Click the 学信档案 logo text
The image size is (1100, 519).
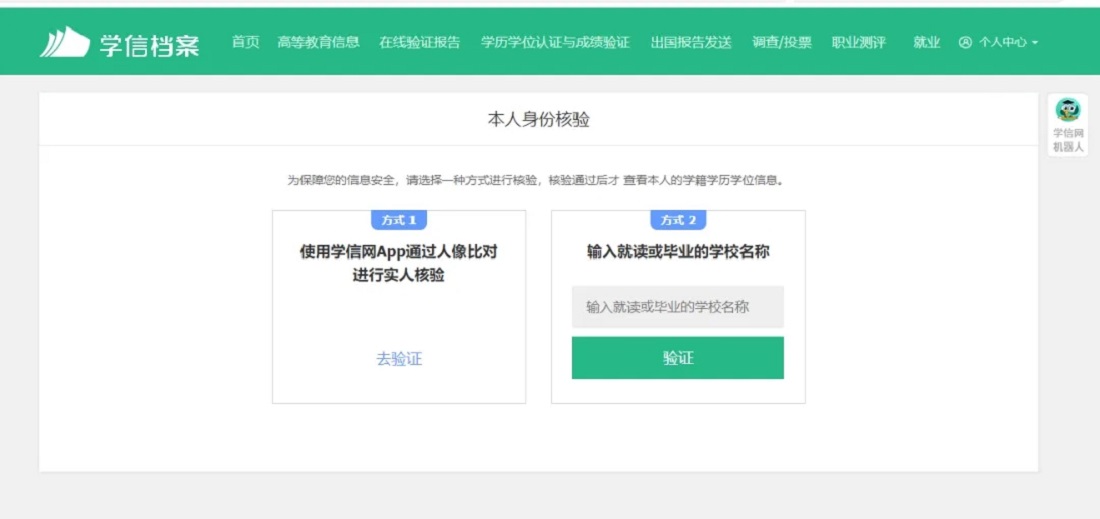click(x=150, y=45)
